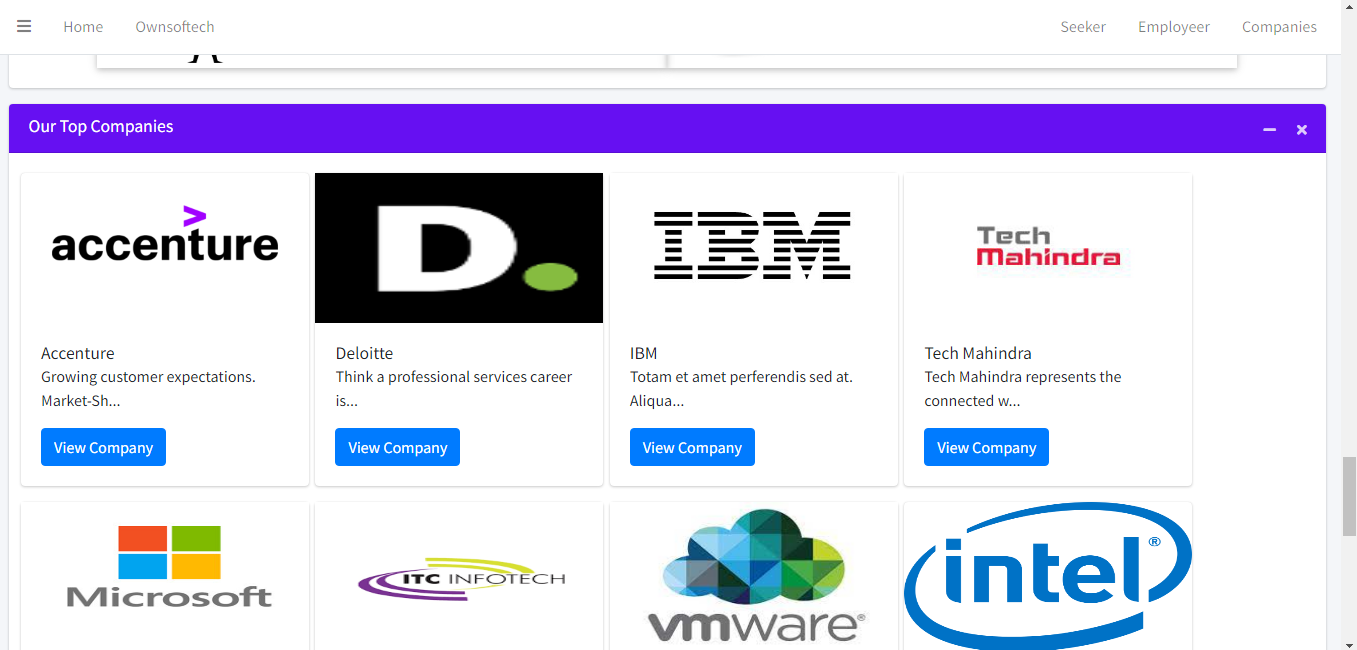
Task: Navigate to the Companies page
Action: click(1279, 27)
